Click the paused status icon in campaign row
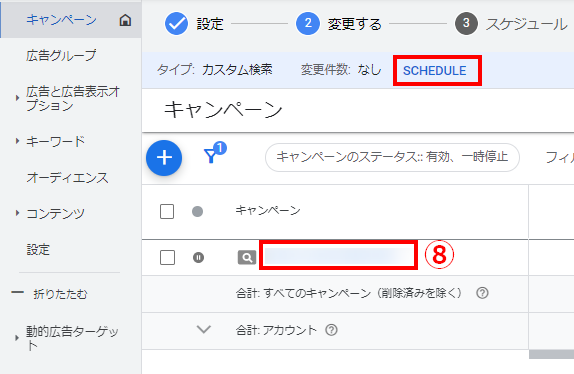This screenshot has height=374, width=574. coord(198,258)
